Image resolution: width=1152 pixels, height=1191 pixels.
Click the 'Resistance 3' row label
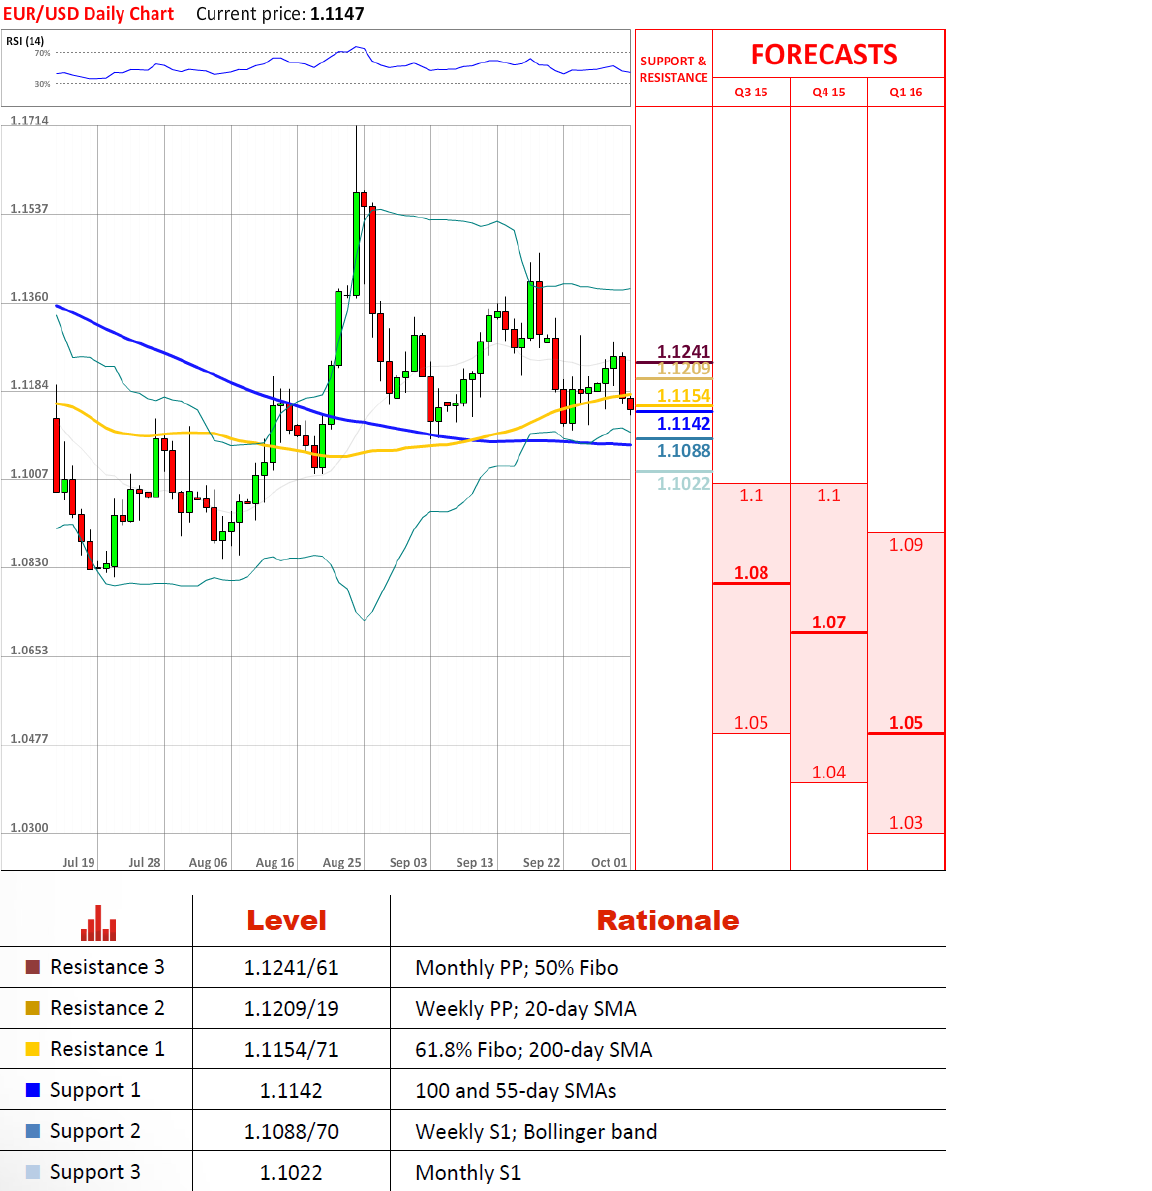107,967
